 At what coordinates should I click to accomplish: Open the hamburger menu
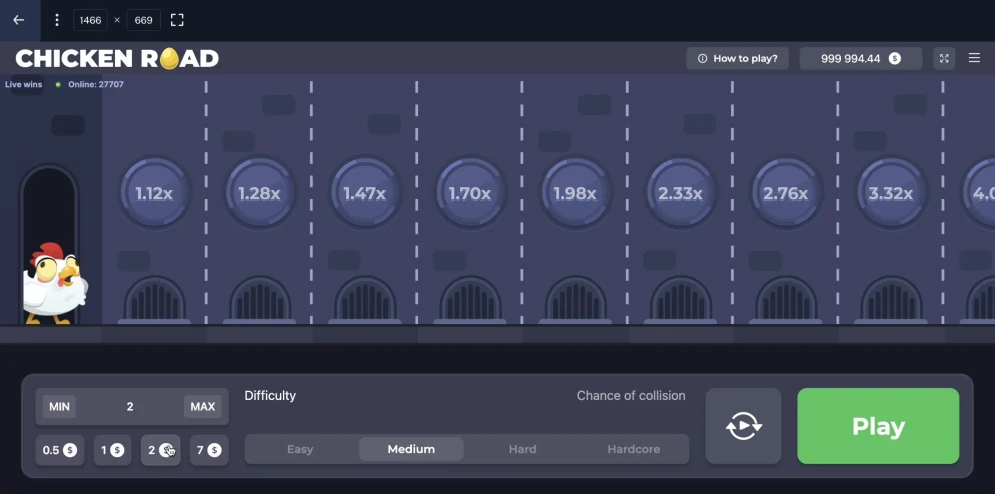coord(975,58)
